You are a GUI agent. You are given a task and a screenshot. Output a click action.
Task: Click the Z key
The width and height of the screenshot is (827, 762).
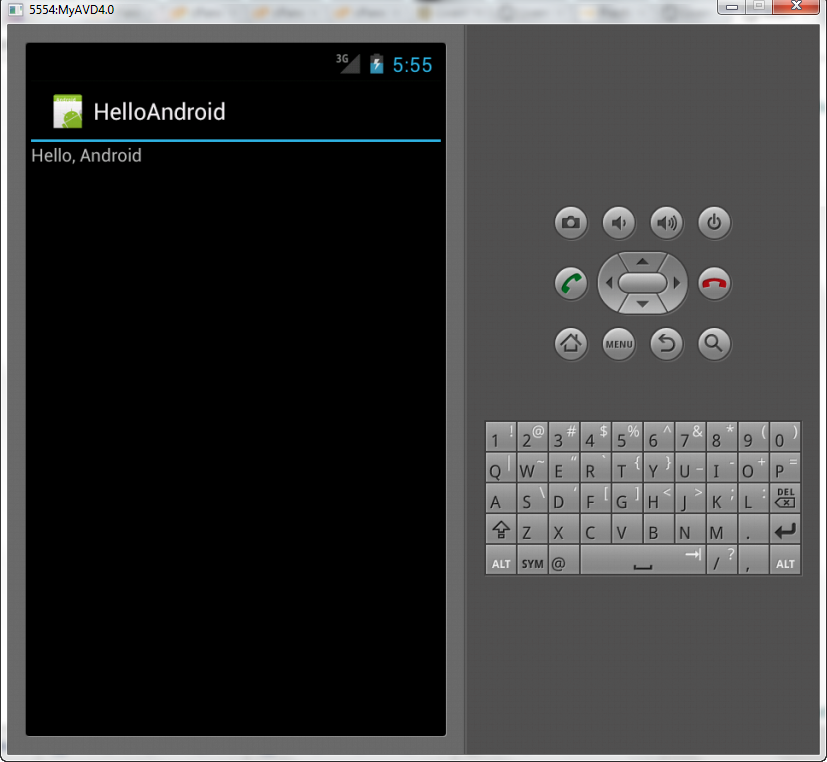click(532, 529)
